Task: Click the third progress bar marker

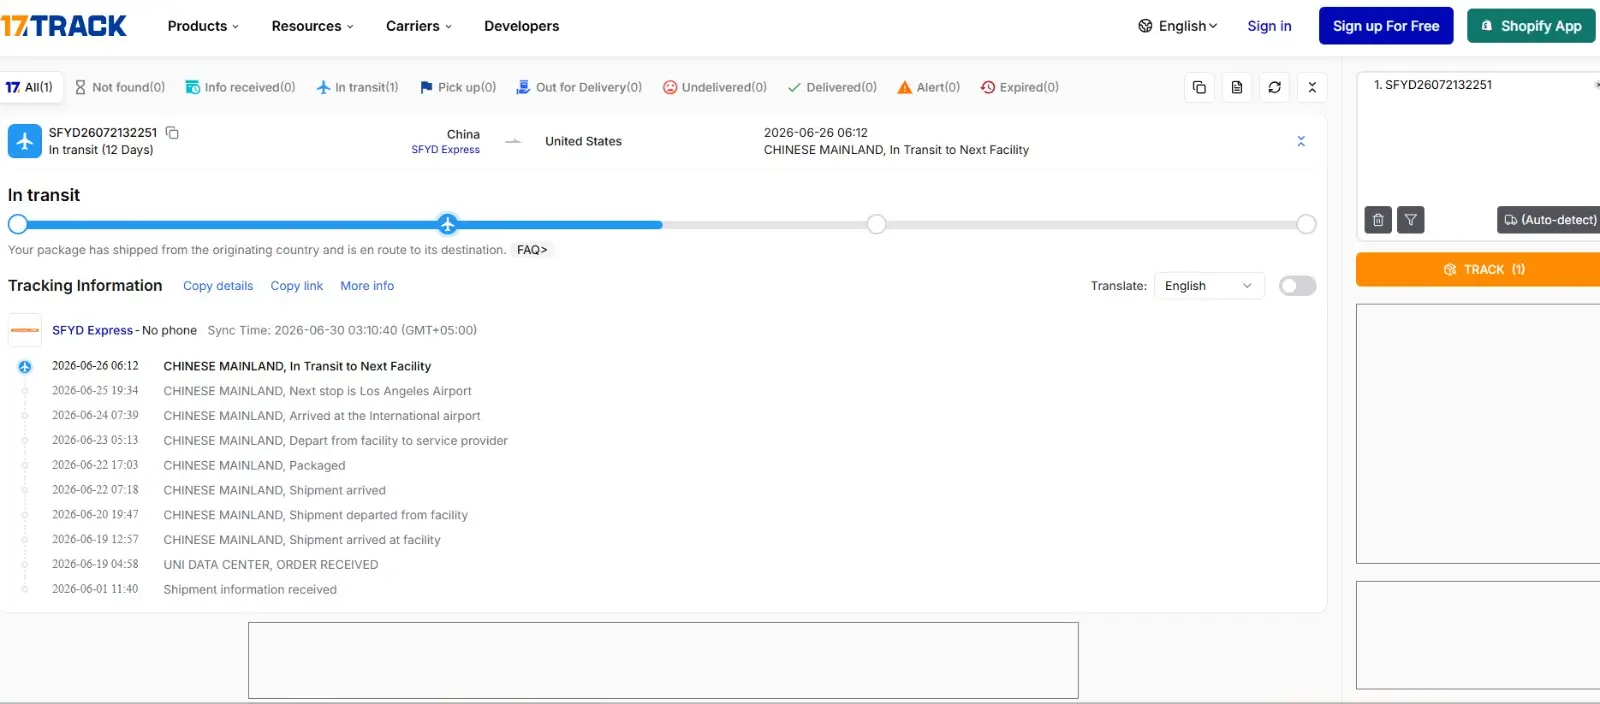Action: coord(877,224)
